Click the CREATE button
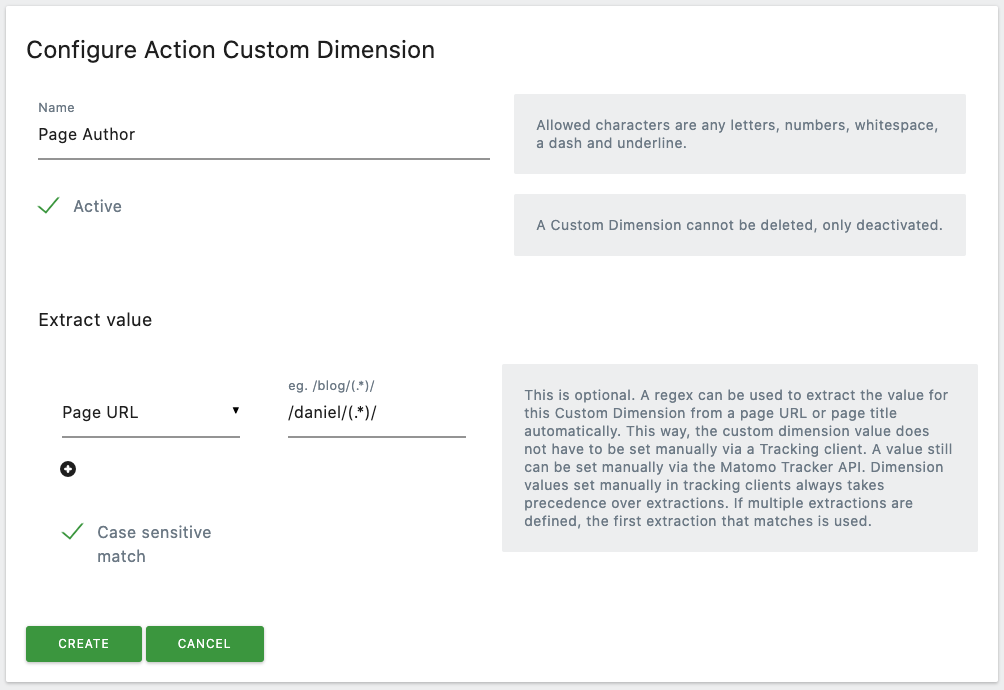Image resolution: width=1004 pixels, height=690 pixels. [83, 644]
